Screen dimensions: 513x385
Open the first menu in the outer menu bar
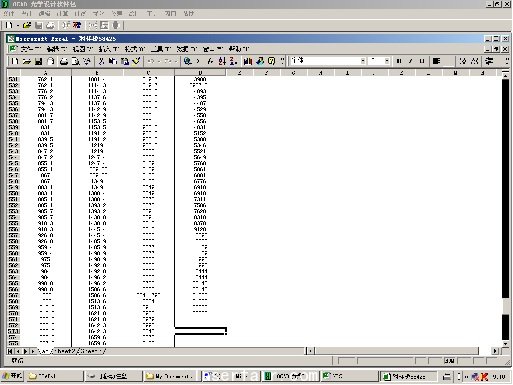click(9, 13)
